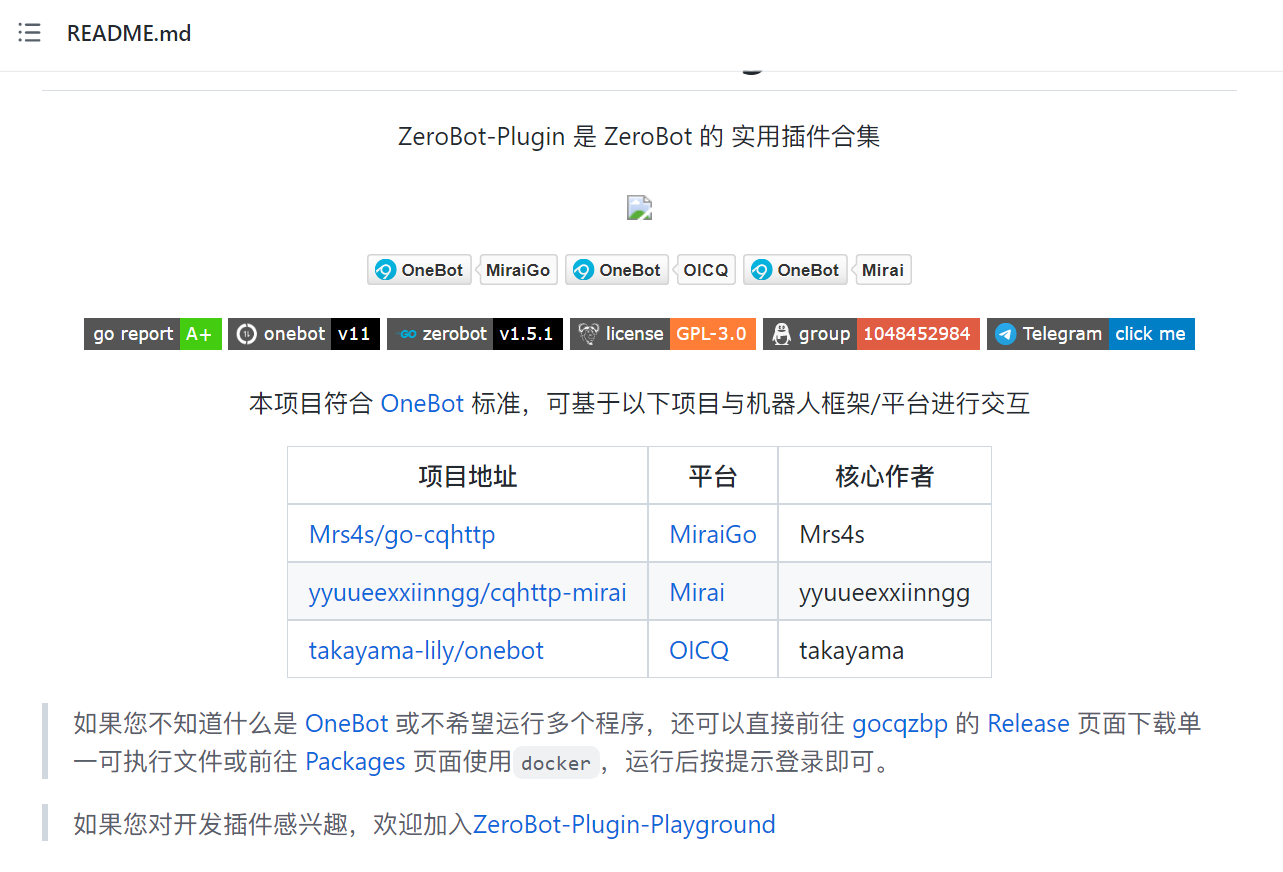Open the takayama-lily/onebot link
This screenshot has height=872, width=1283.
click(x=425, y=650)
